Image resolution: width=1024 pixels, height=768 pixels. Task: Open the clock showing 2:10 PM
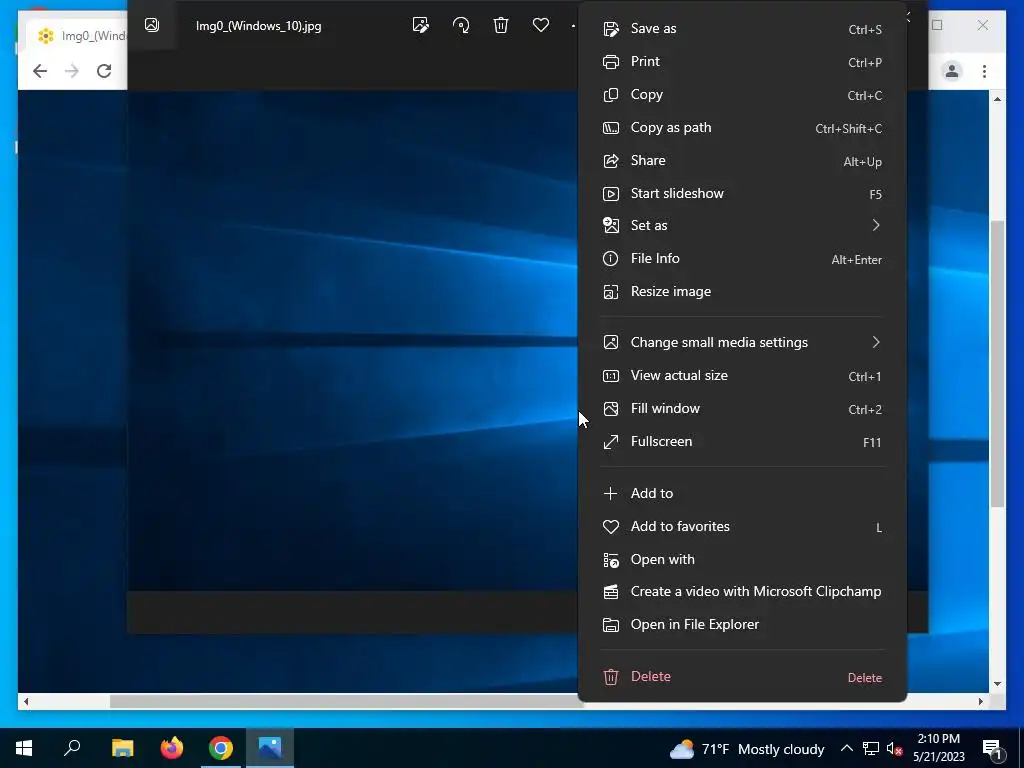pyautogui.click(x=938, y=748)
